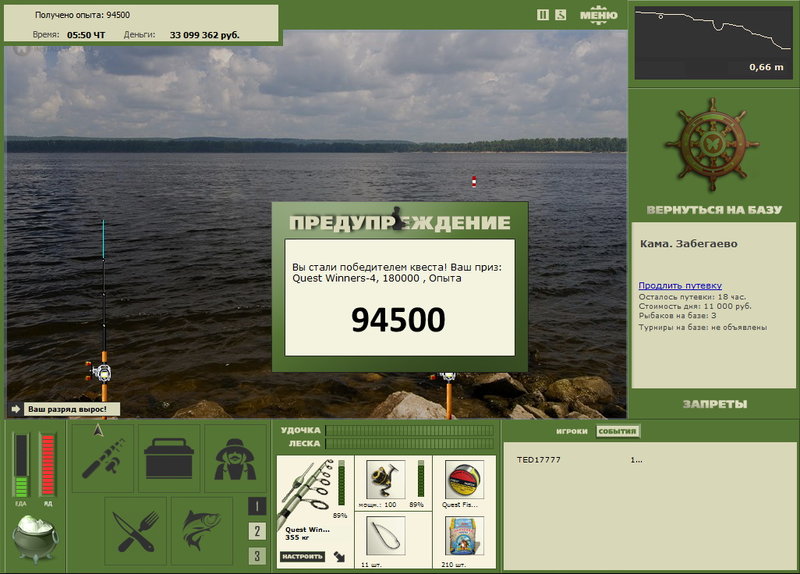Click the УДОЧКА tension bar
Image resolution: width=800 pixels, height=574 pixels.
point(409,430)
